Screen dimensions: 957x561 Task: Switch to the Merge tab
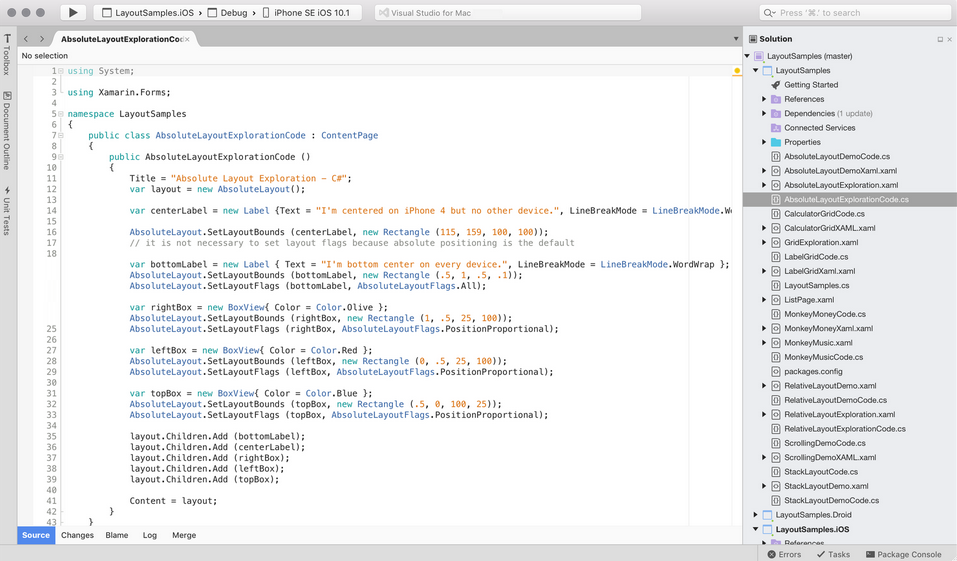click(184, 535)
